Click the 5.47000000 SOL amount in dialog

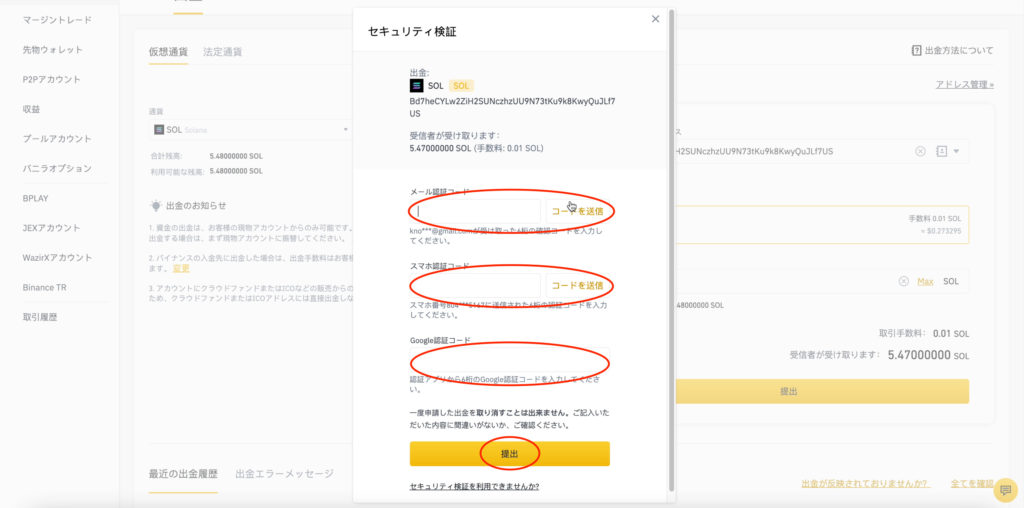(440, 148)
